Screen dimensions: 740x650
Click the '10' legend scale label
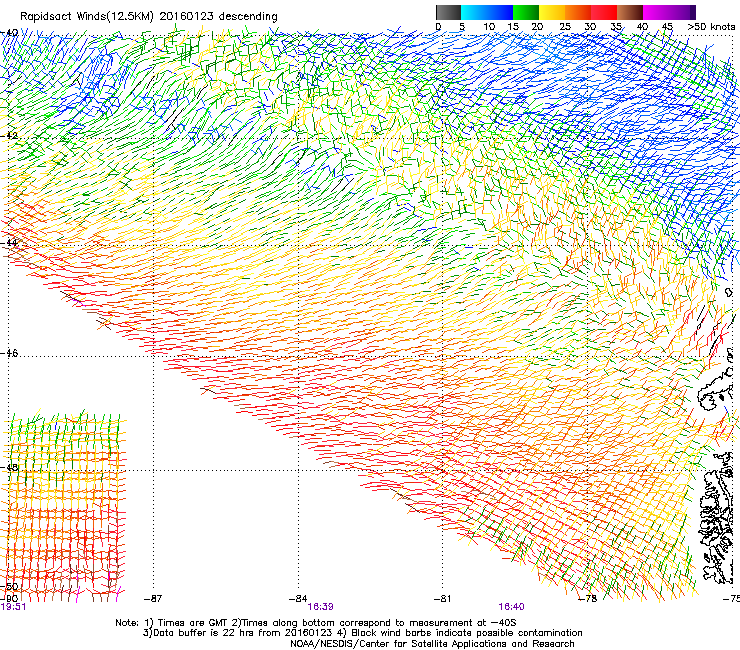click(x=489, y=27)
